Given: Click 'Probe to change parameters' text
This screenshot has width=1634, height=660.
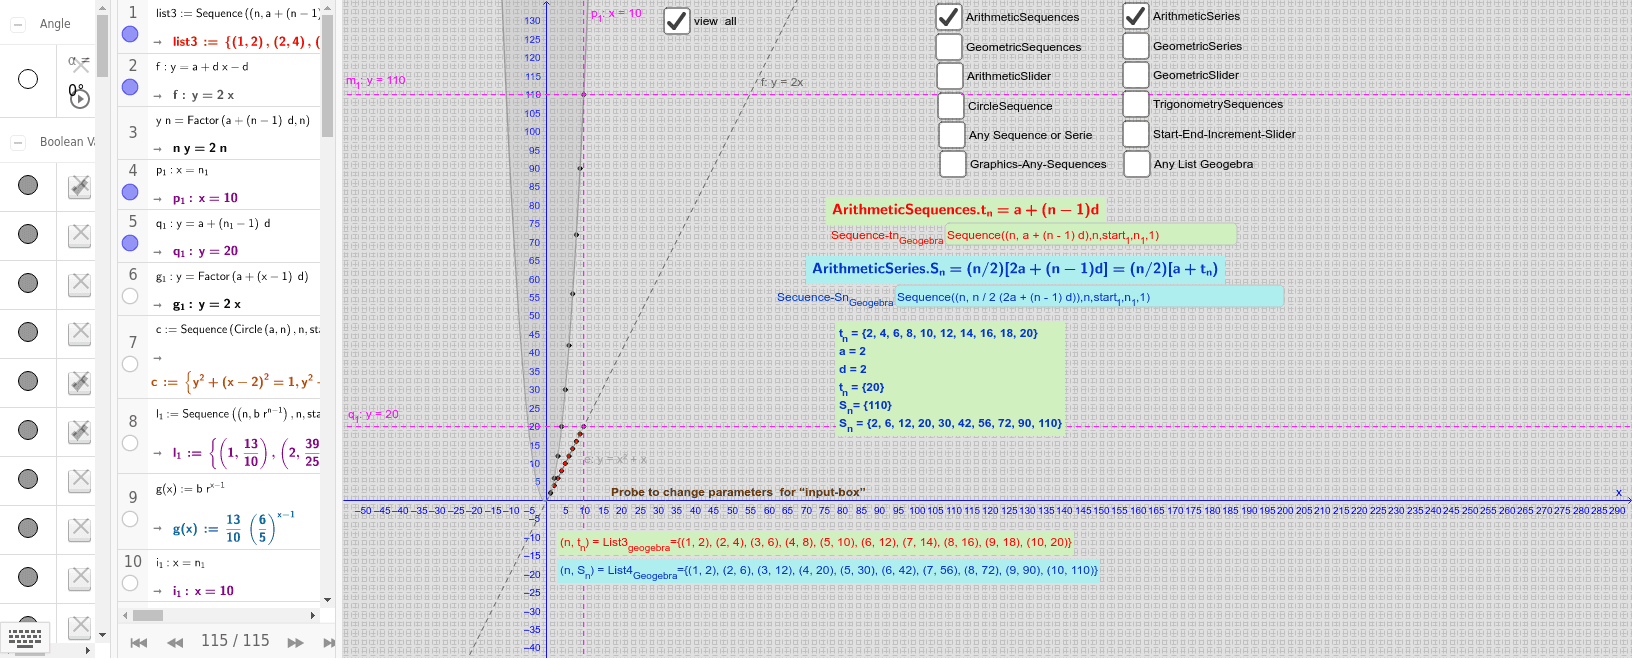Looking at the screenshot, I should [738, 492].
